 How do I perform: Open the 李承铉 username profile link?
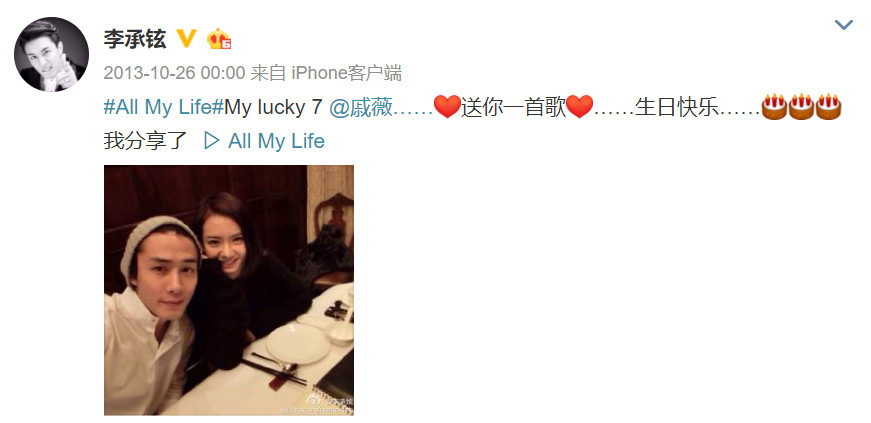[x=134, y=39]
